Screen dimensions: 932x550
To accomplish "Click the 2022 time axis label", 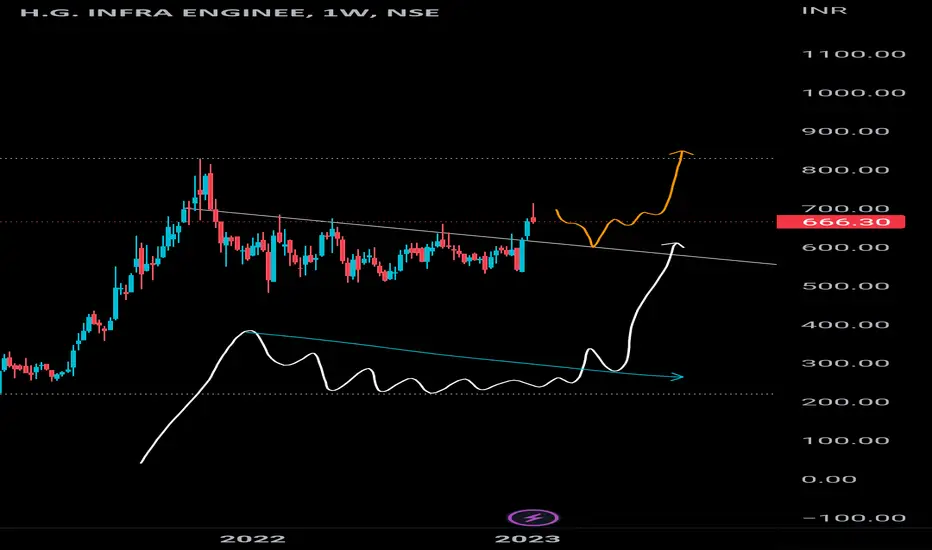I will coord(253,539).
